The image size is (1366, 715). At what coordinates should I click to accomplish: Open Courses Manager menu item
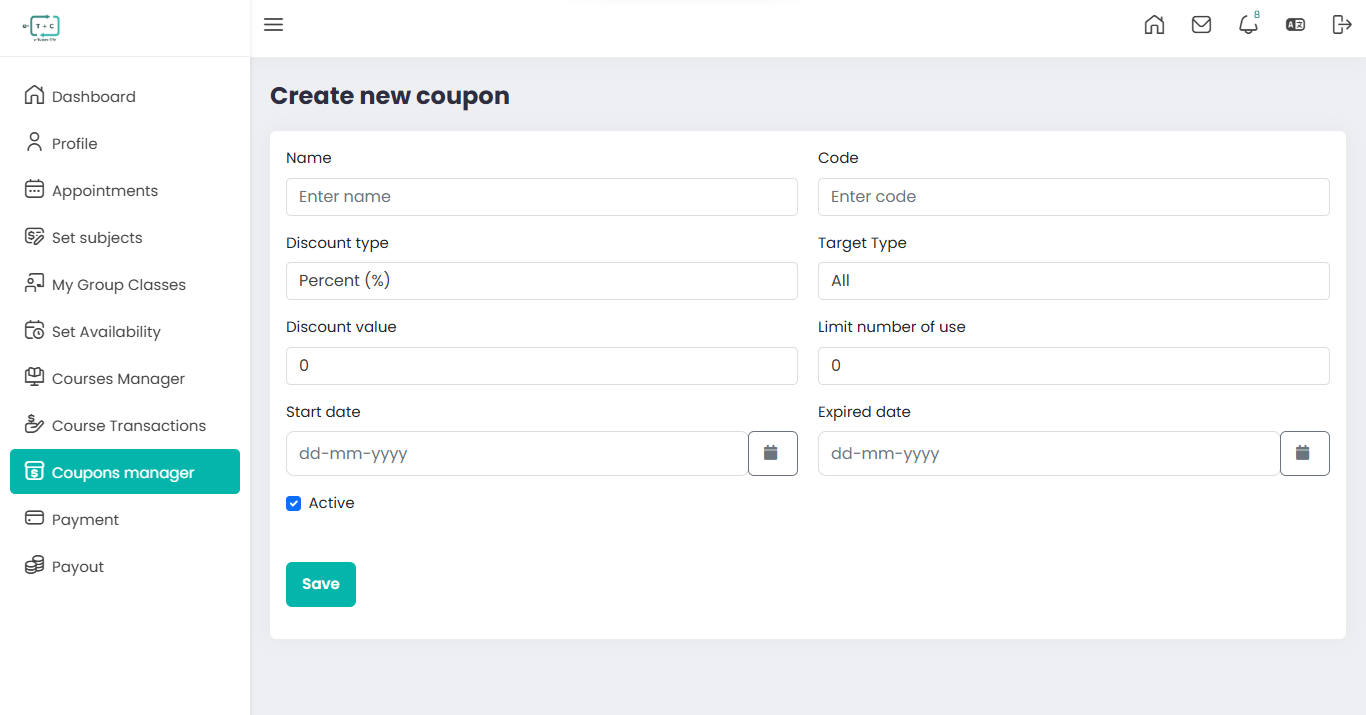(125, 378)
